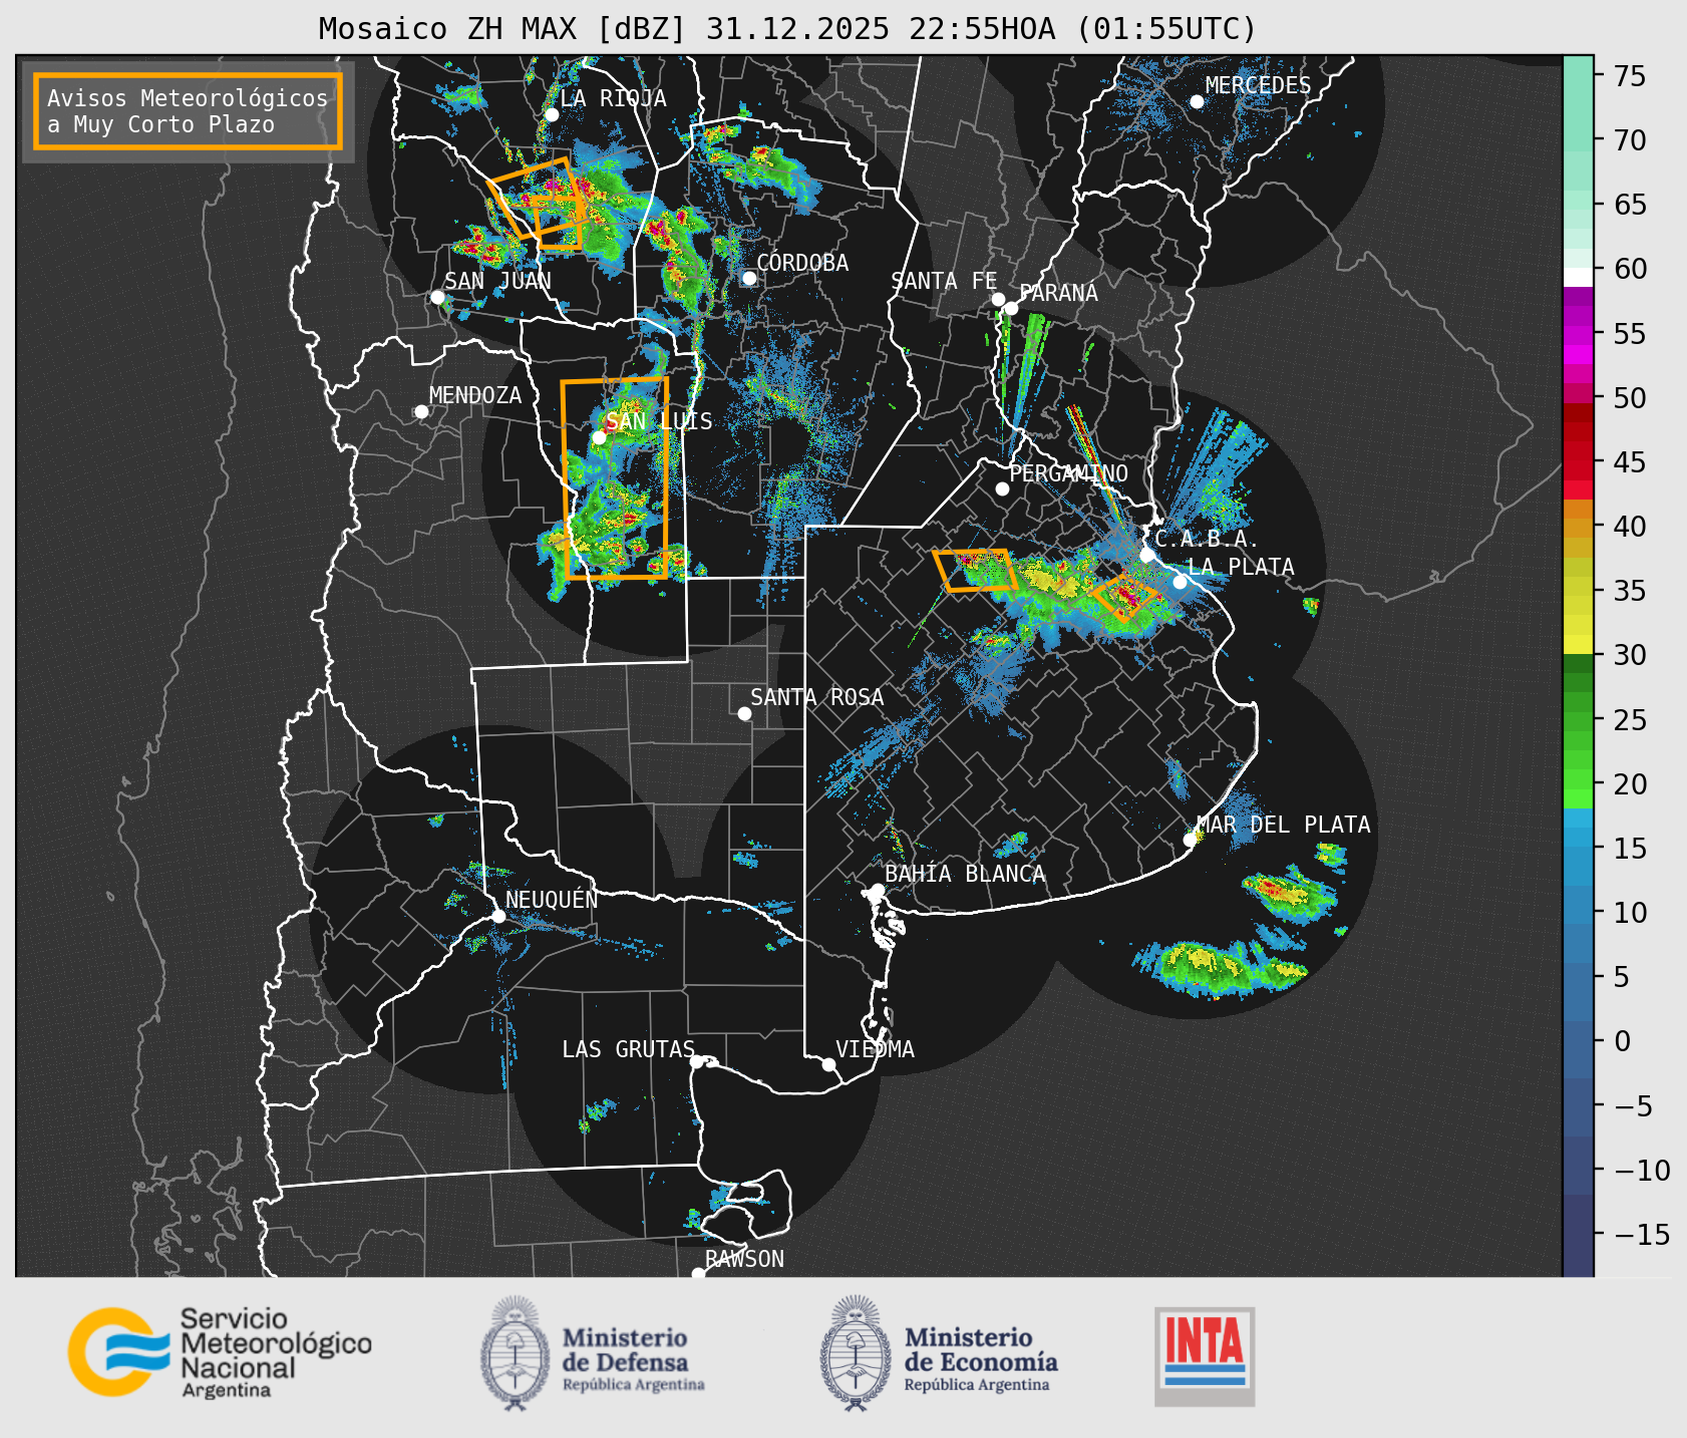Screen dimensions: 1687x1438
Task: Click the 75 tick label on color scale
Action: 1628,76
